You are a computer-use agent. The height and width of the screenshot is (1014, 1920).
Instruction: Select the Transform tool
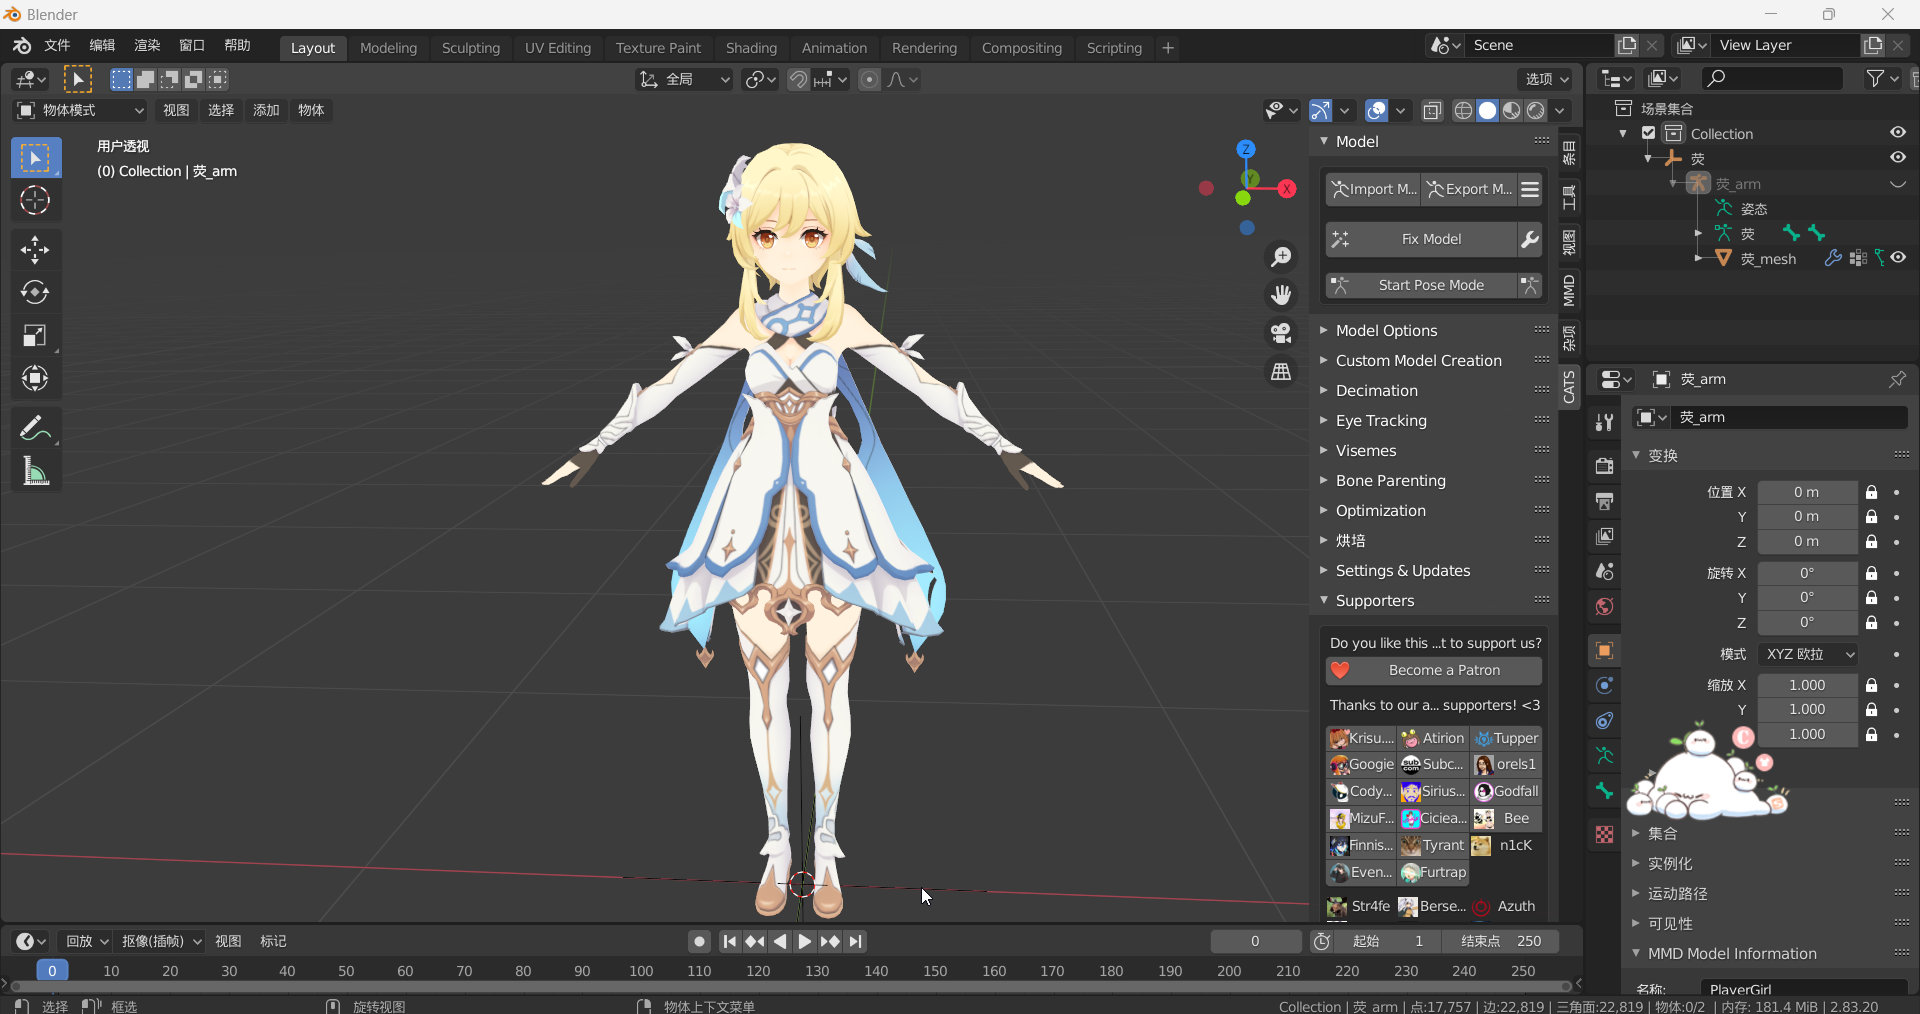pos(36,379)
